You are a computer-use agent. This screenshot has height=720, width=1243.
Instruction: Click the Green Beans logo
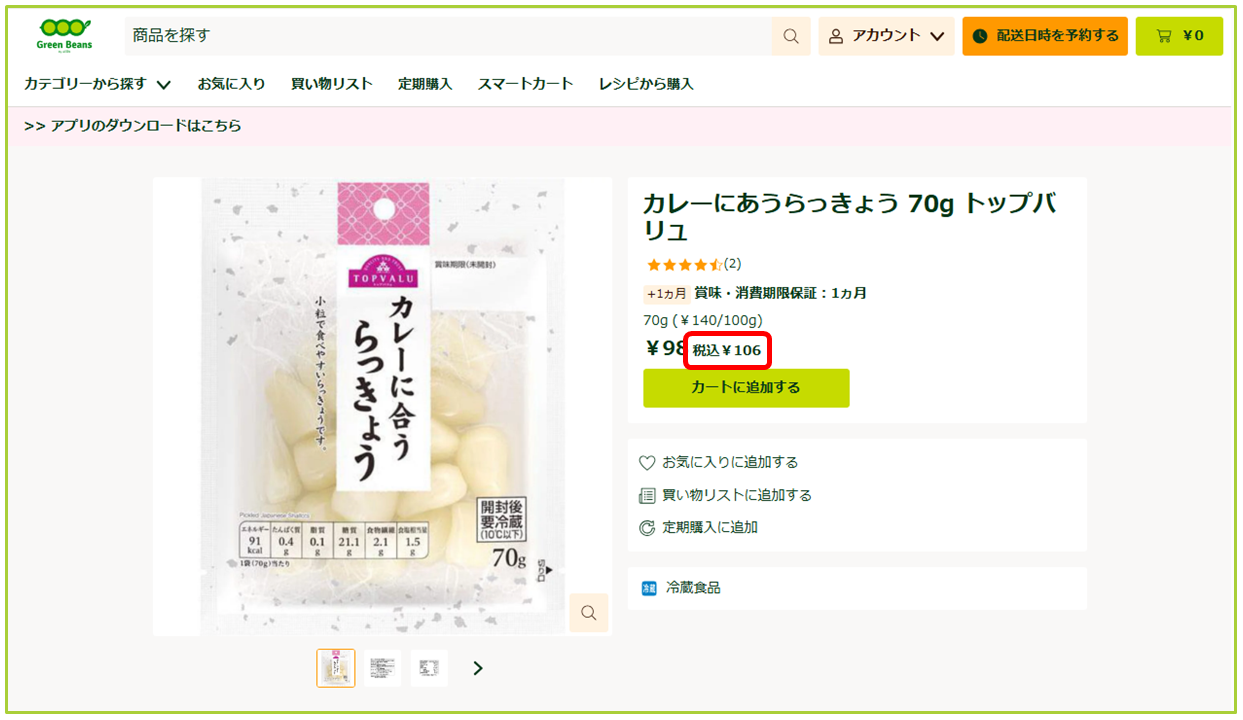(x=63, y=35)
